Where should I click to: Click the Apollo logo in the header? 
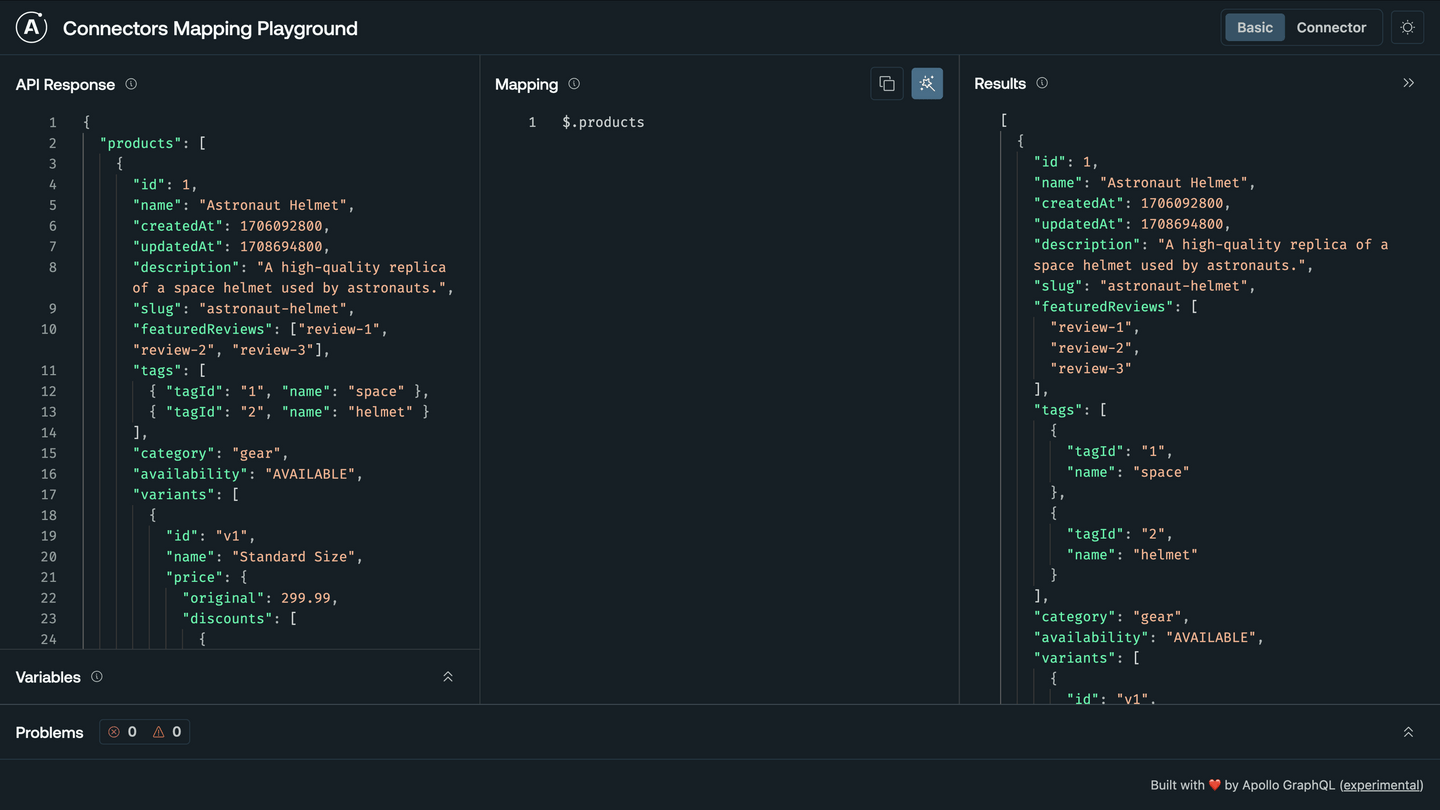[31, 27]
